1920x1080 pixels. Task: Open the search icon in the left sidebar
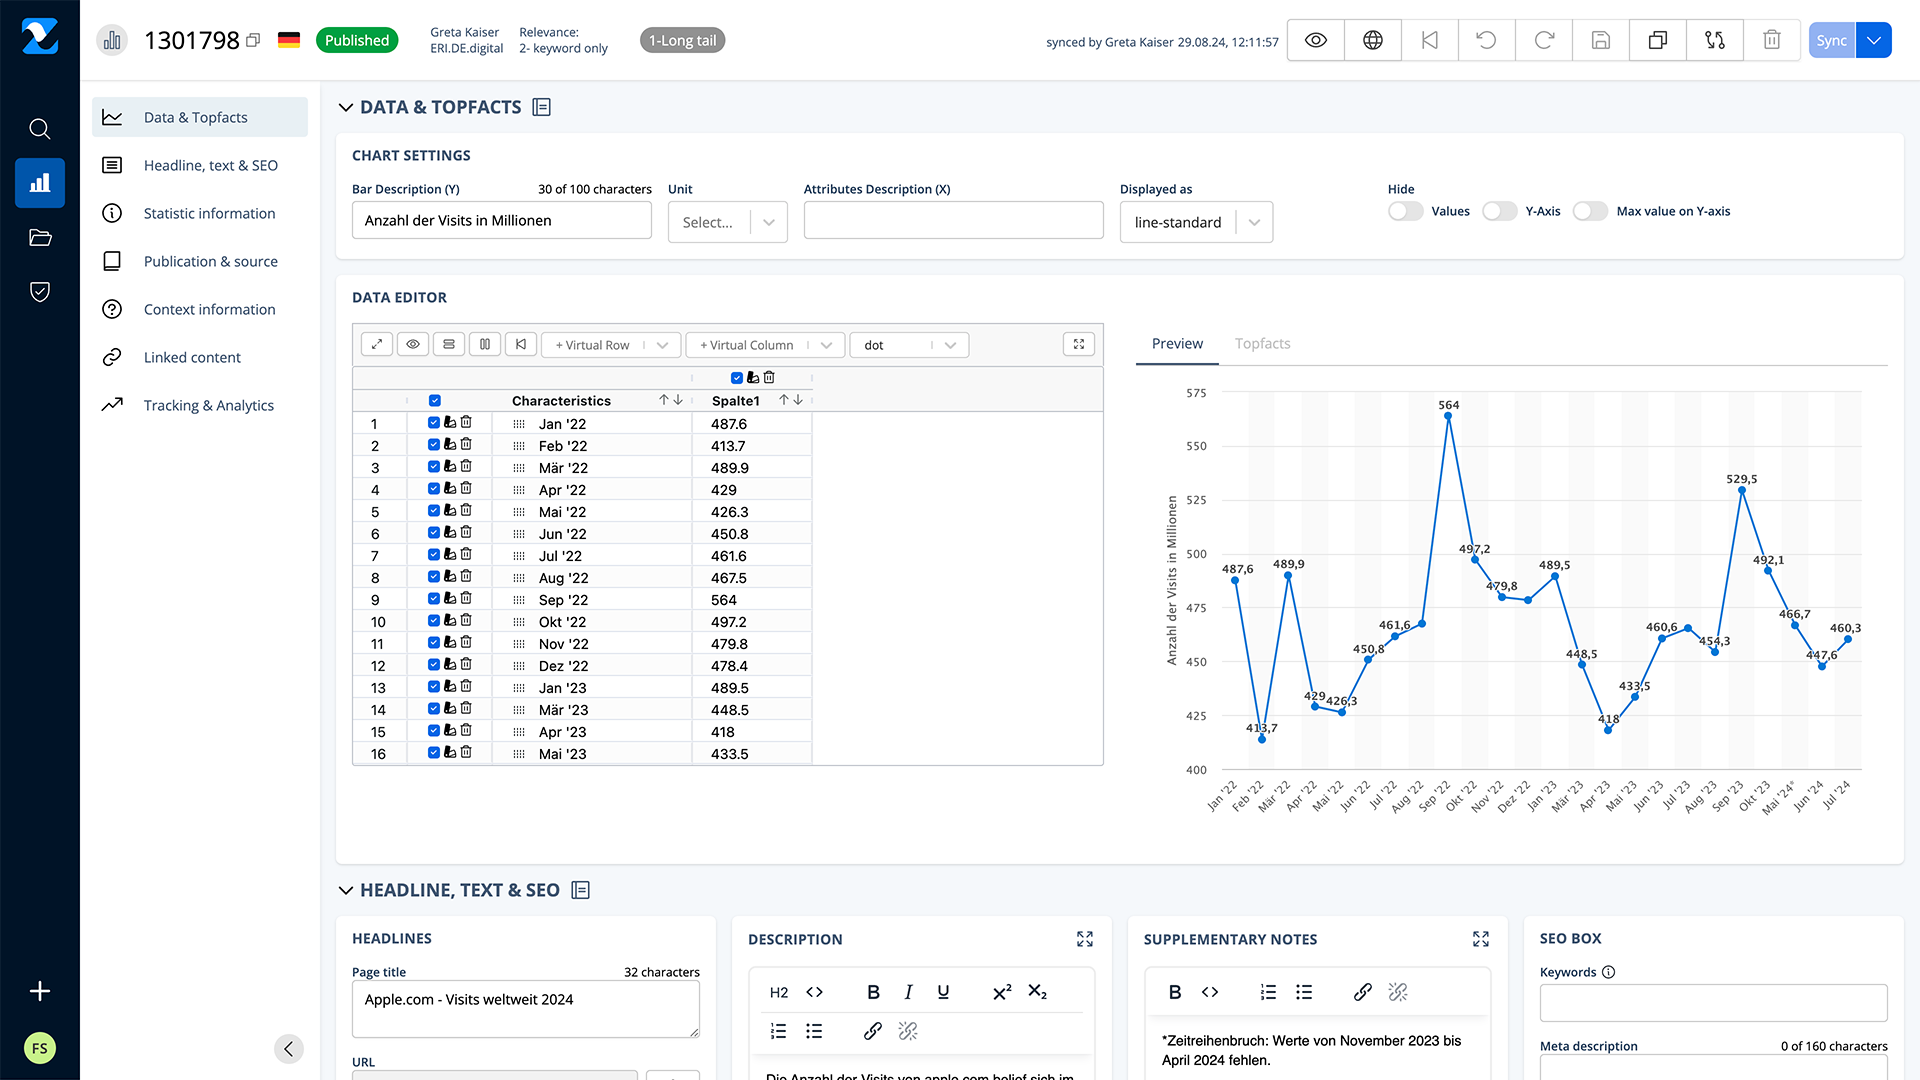[x=39, y=128]
